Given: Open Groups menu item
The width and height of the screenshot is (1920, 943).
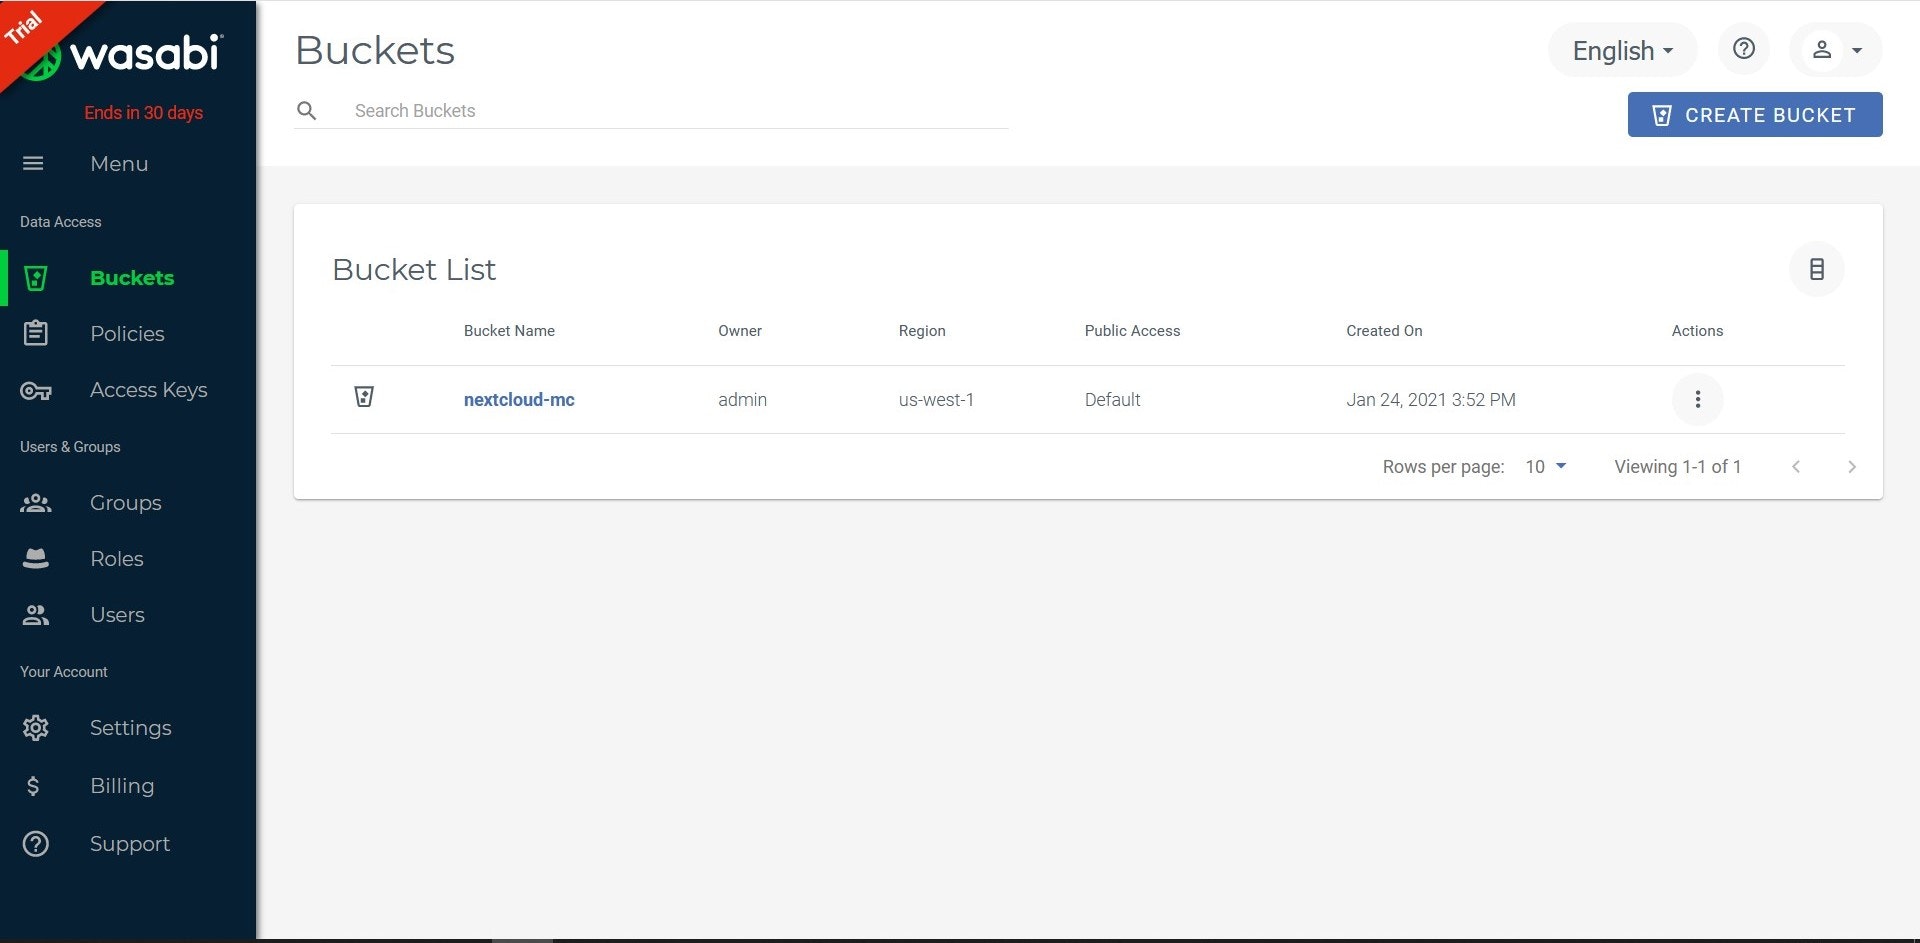Looking at the screenshot, I should (128, 503).
